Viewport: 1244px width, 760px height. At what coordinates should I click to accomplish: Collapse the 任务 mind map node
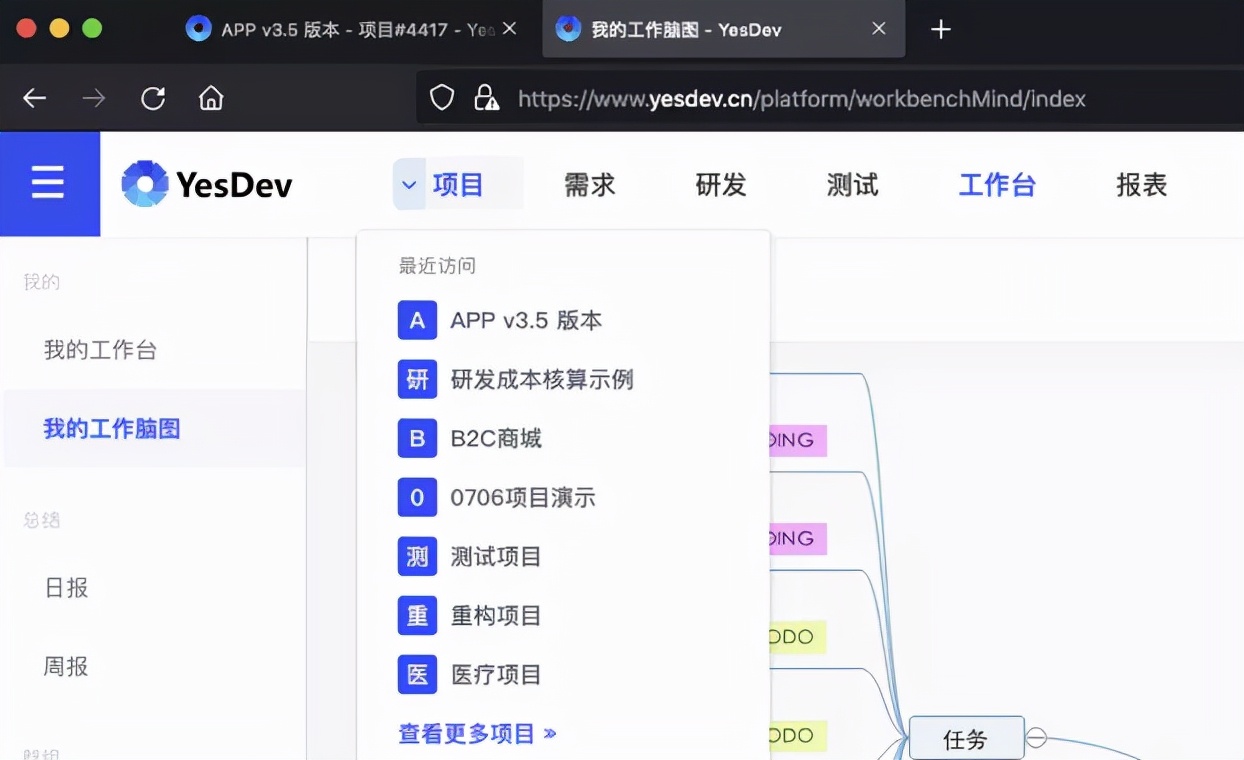coord(1037,738)
